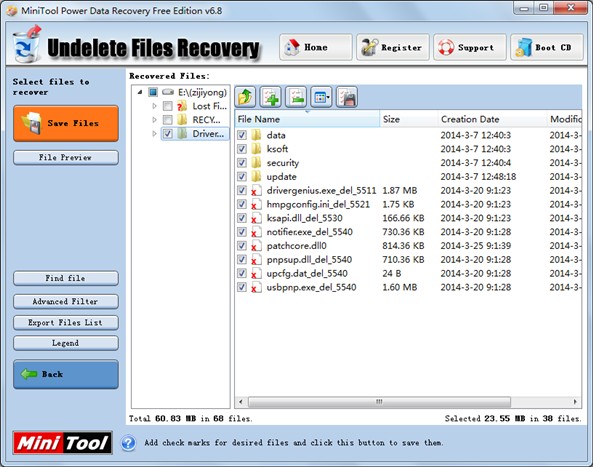This screenshot has height=467, width=593.
Task: Check the Lost Fi... folder checkbox
Action: (168, 106)
